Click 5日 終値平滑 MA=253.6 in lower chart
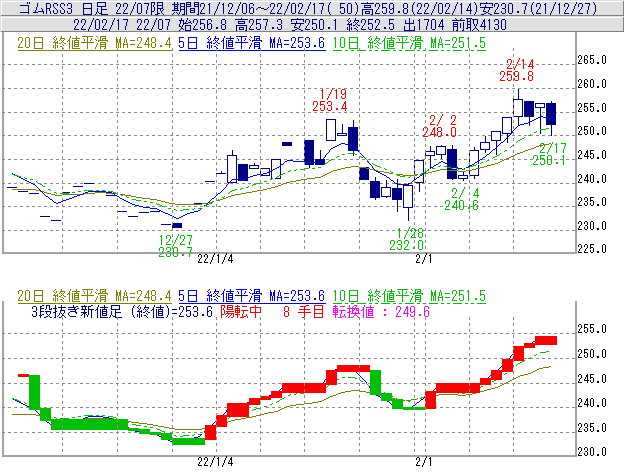 point(252,296)
